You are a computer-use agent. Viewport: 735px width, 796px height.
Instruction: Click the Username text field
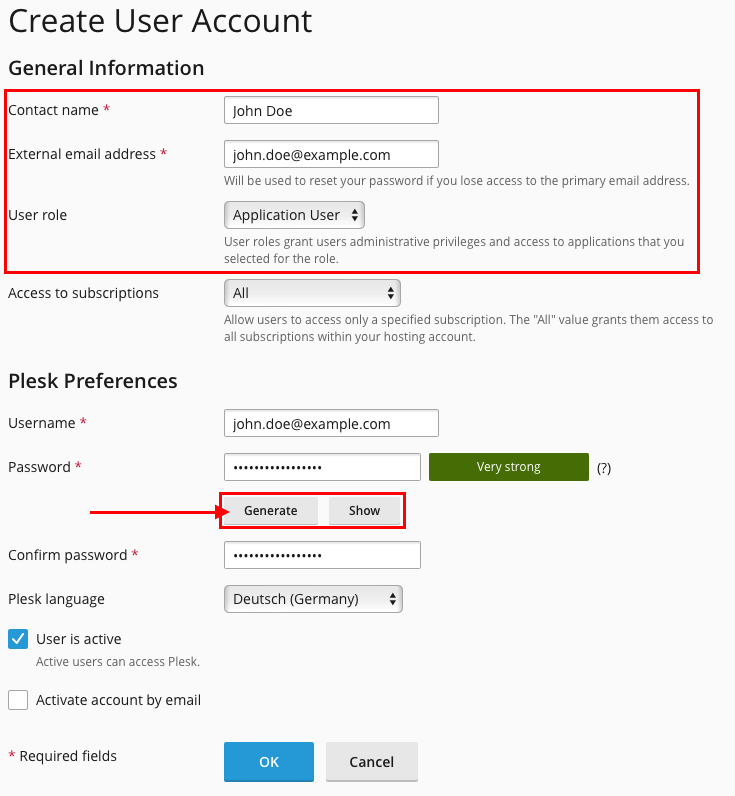click(x=331, y=423)
